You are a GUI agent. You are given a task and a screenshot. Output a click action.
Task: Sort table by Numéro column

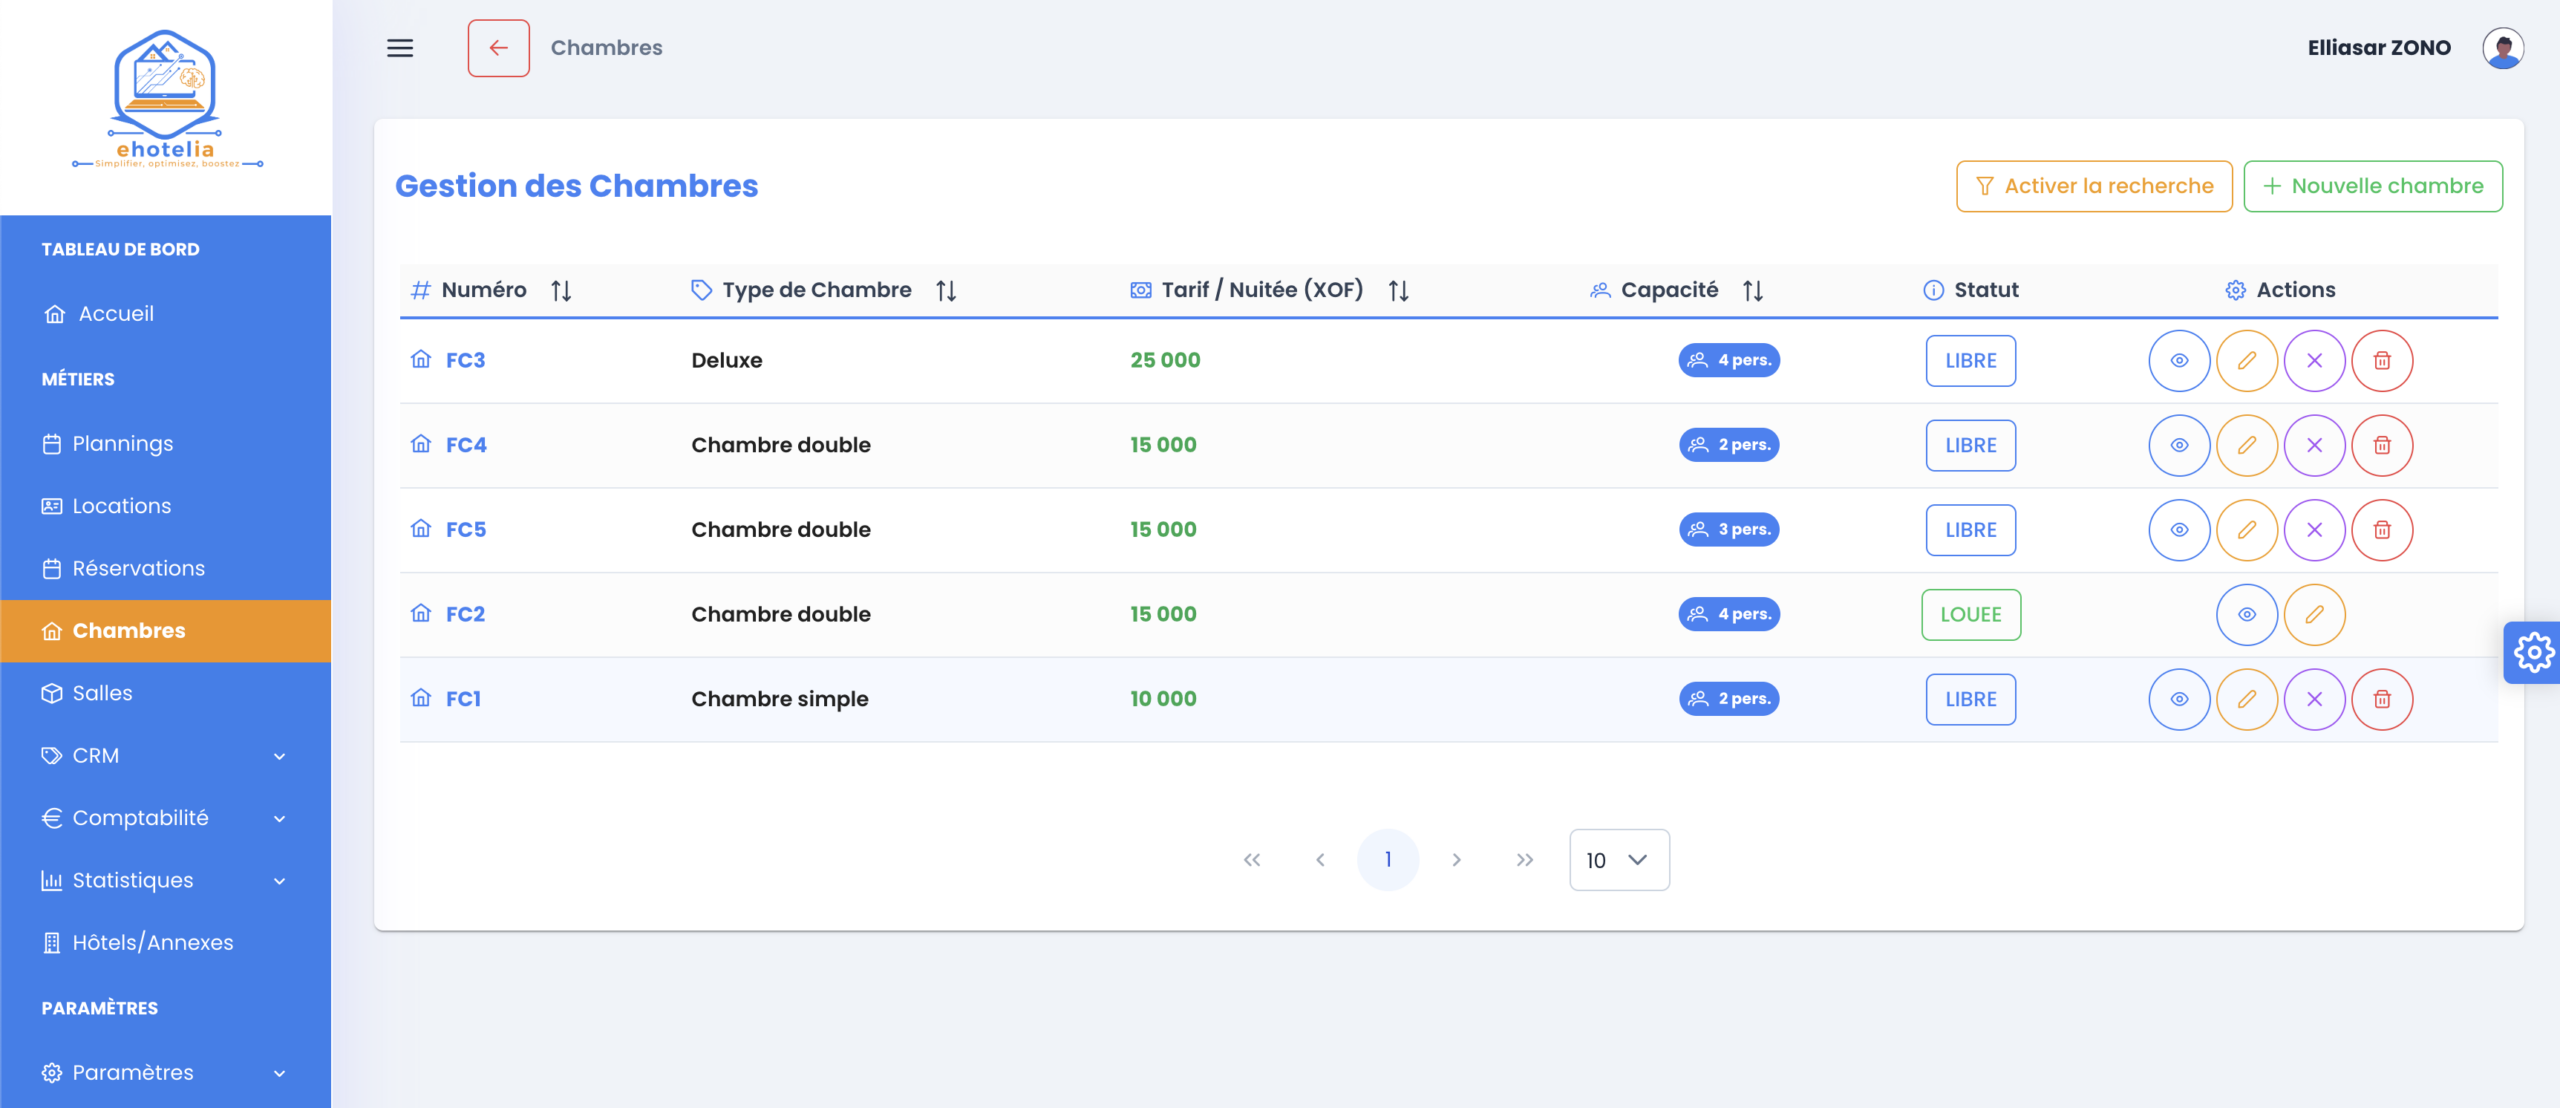(x=561, y=291)
